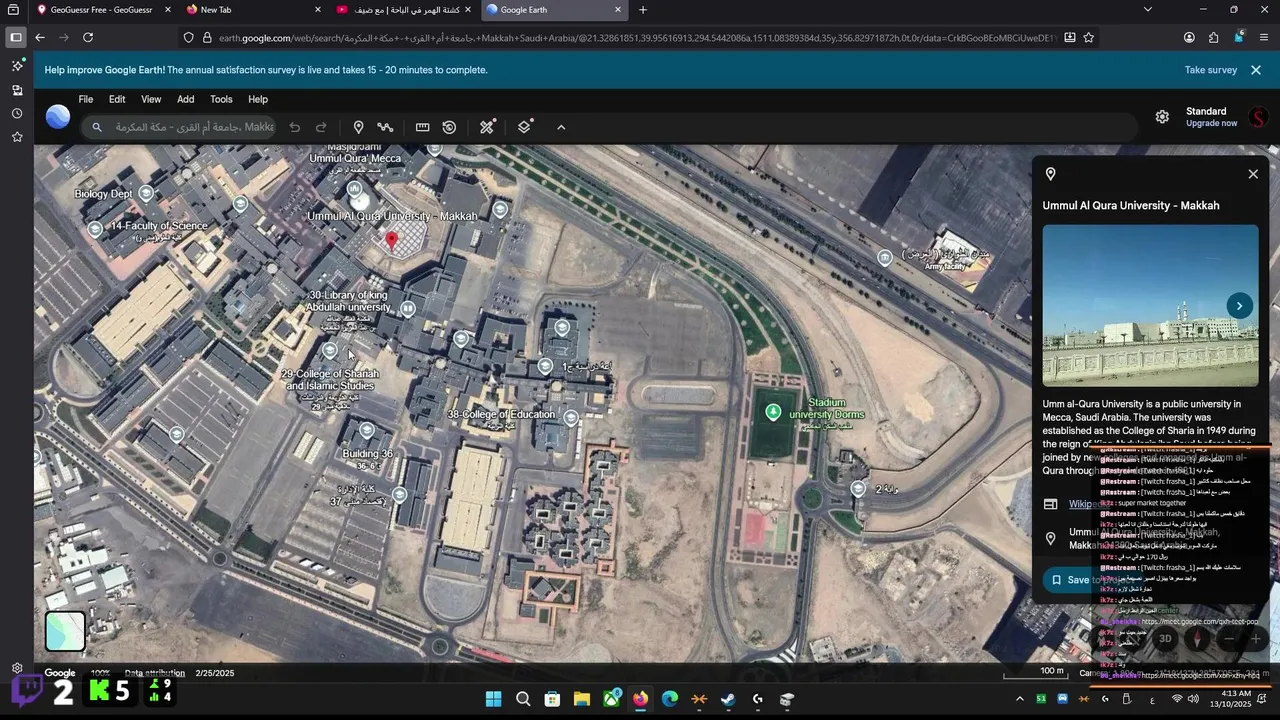Open the university photo thumbnail

click(x=1150, y=306)
